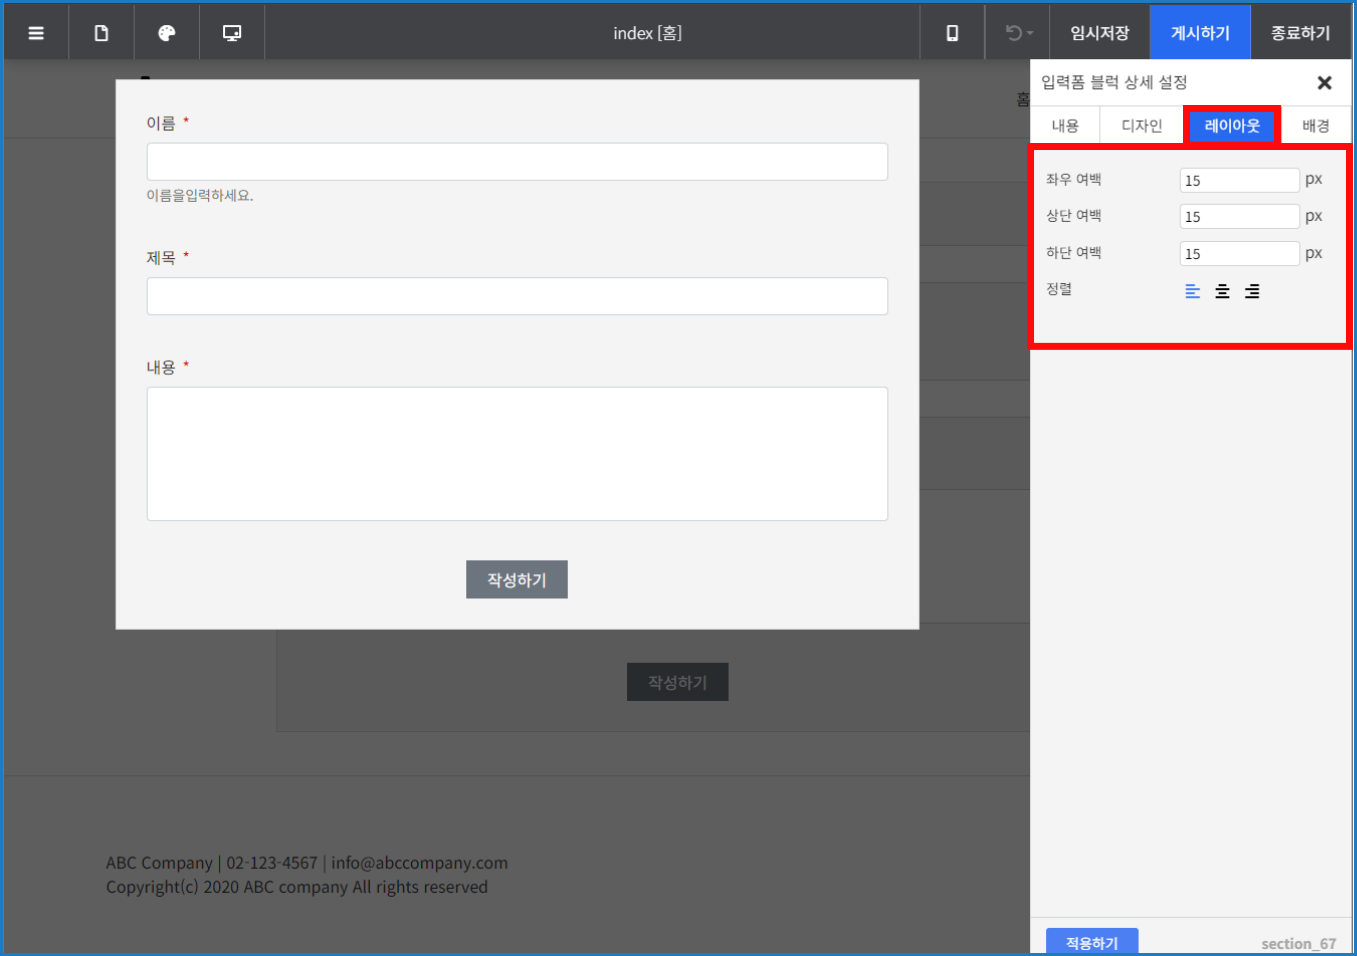Viewport: 1357px width, 956px height.
Task: Open the page management icon
Action: pyautogui.click(x=101, y=31)
